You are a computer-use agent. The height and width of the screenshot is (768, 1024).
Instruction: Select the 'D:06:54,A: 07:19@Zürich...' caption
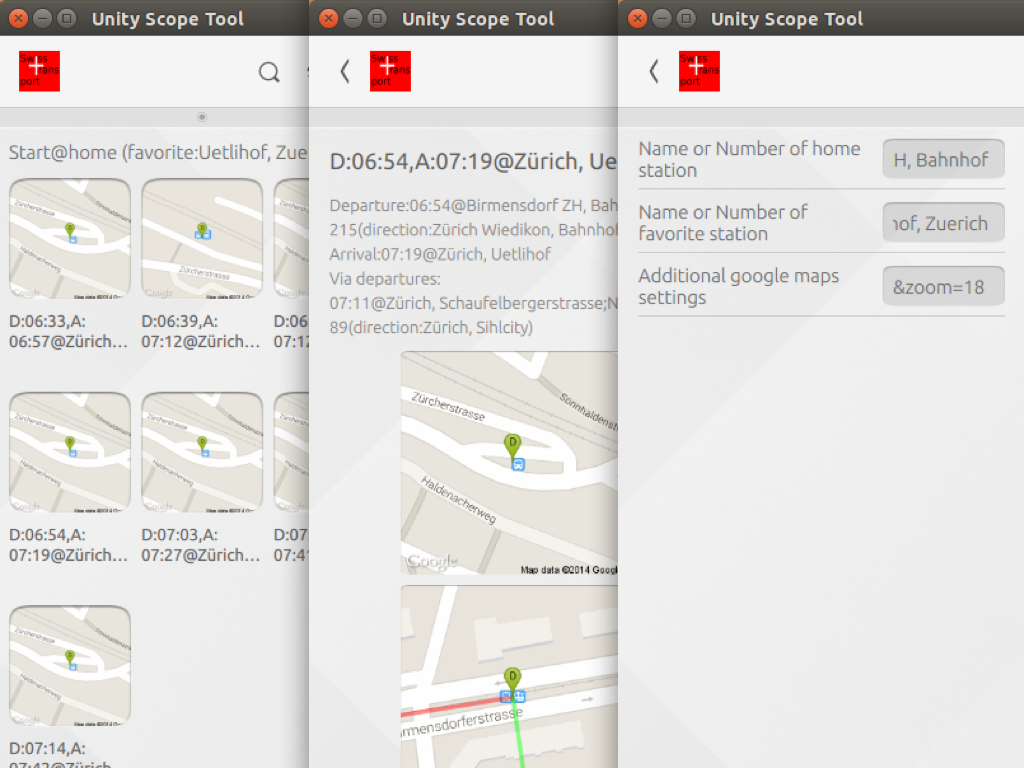(69, 545)
